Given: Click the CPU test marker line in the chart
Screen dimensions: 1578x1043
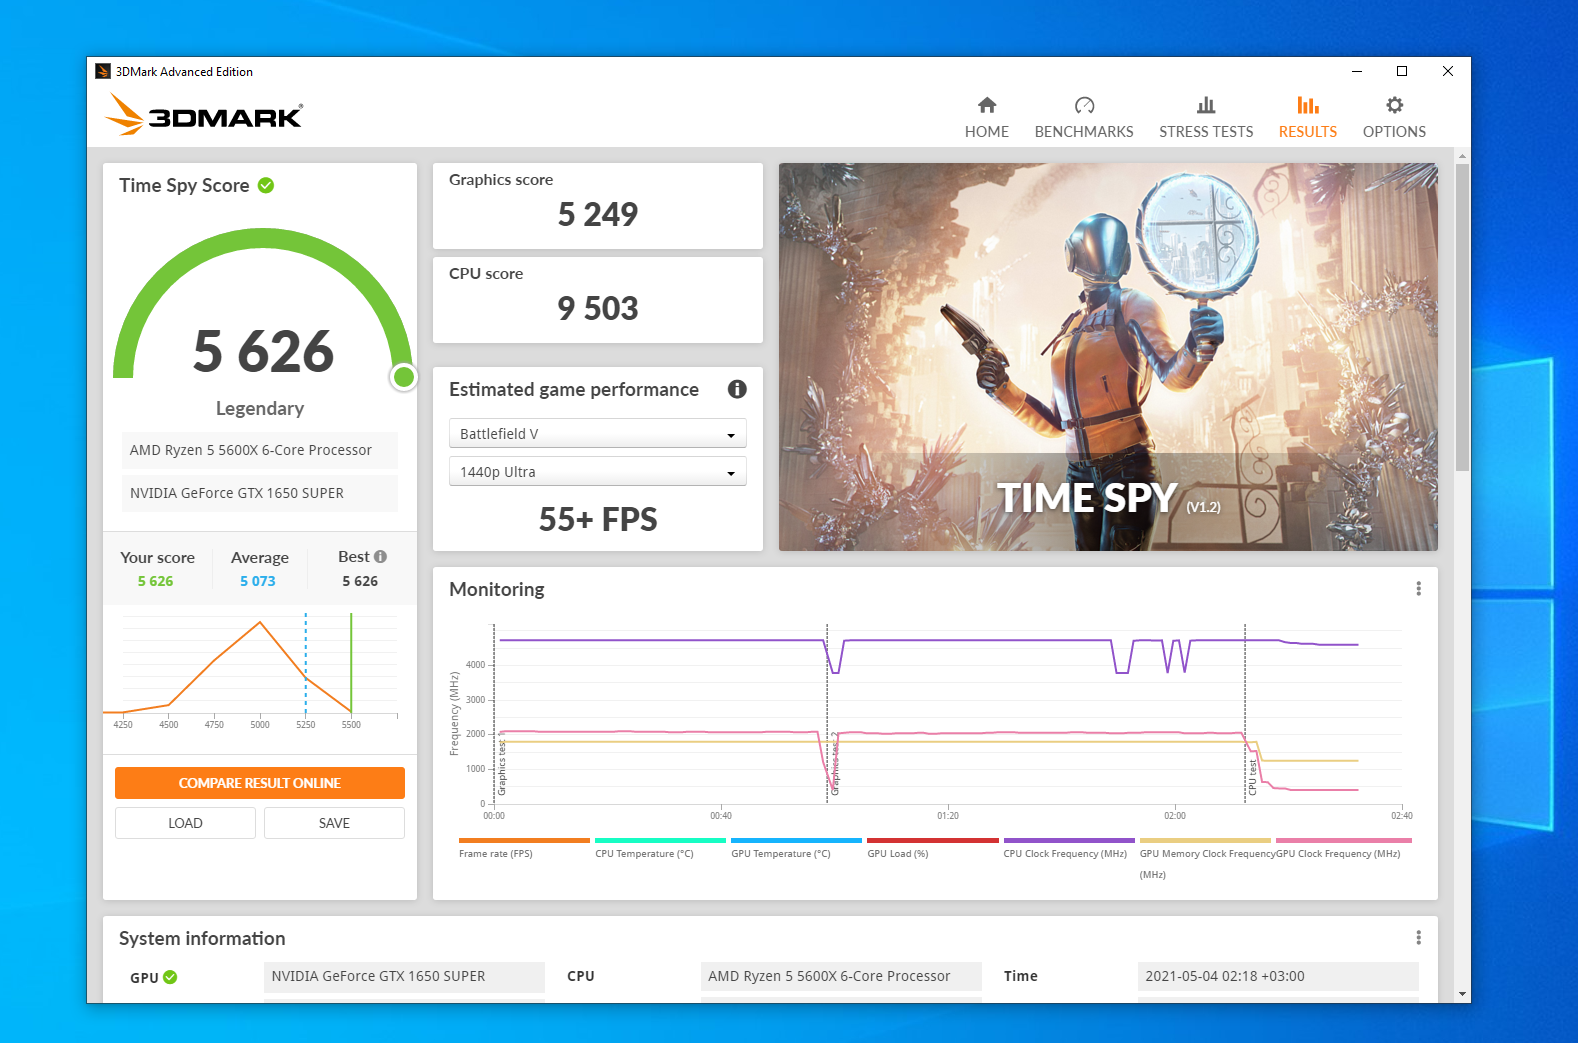Looking at the screenshot, I should (x=1245, y=713).
